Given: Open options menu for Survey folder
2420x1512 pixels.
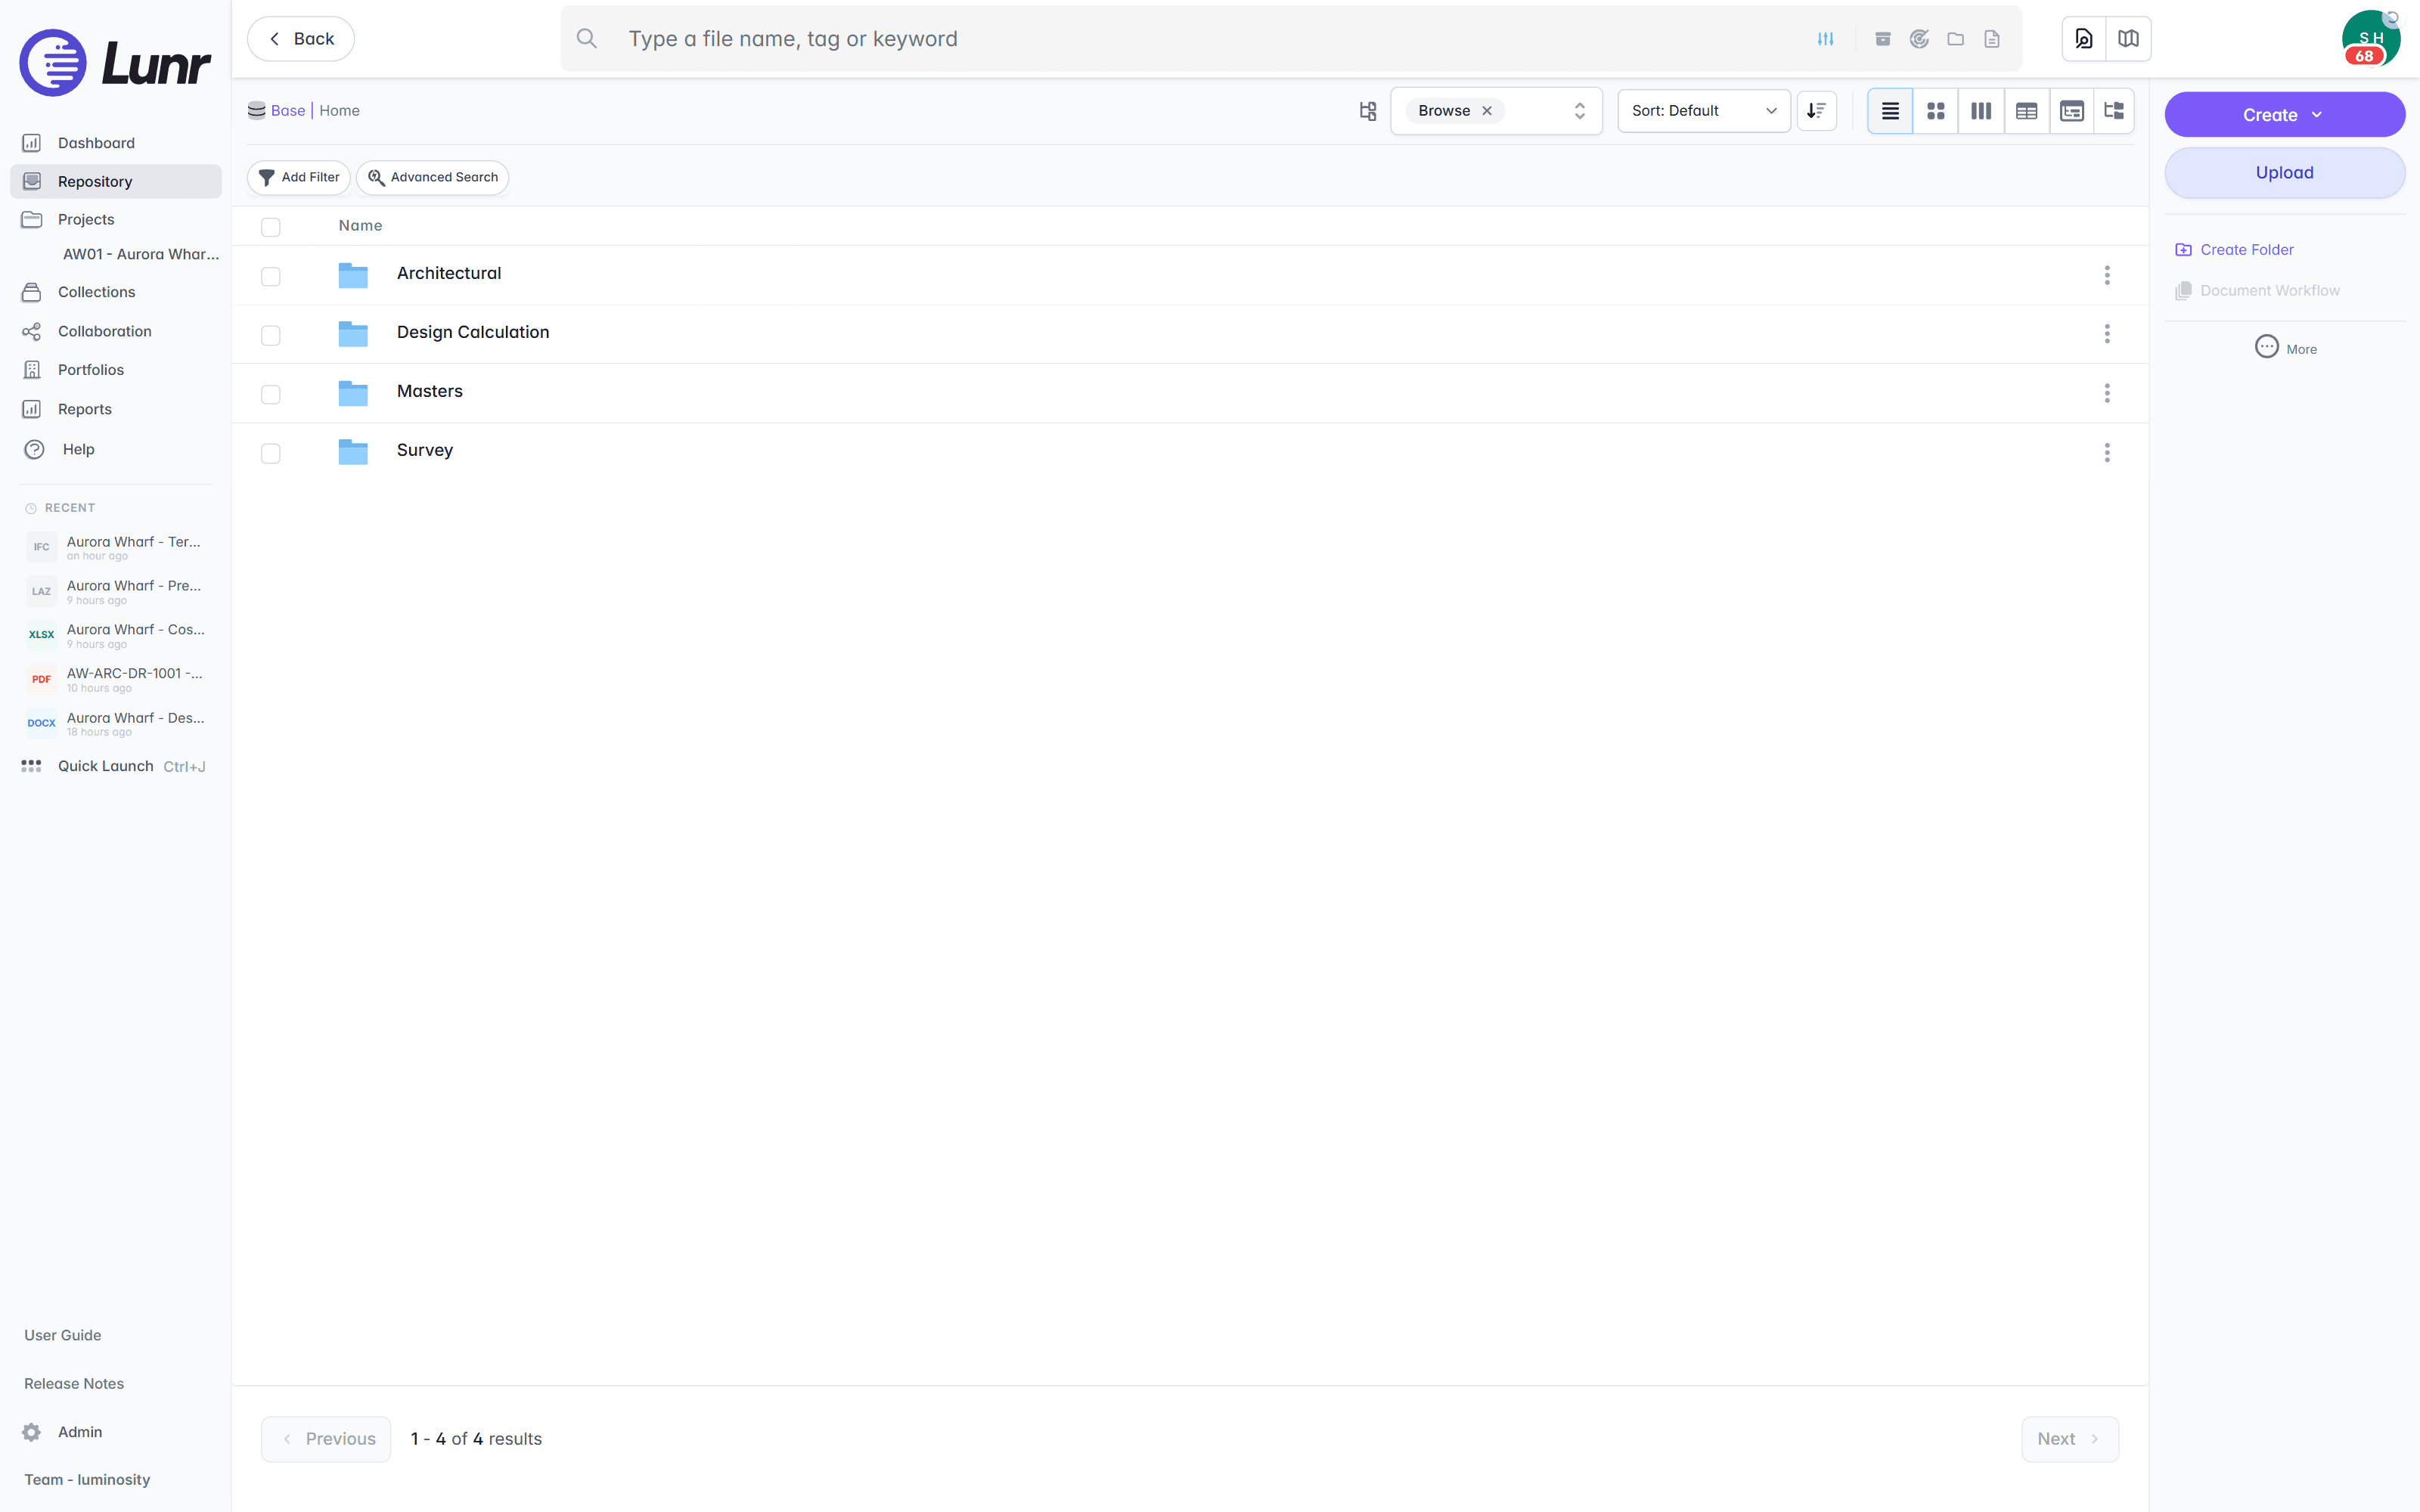Looking at the screenshot, I should click(x=2107, y=453).
